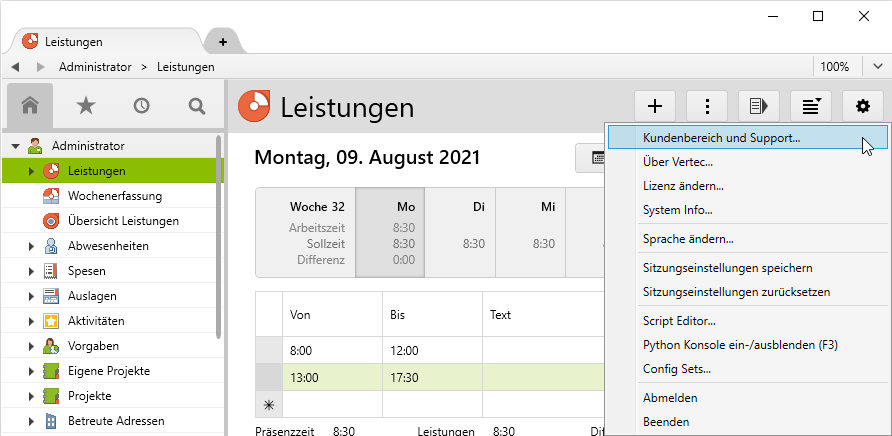Click the plus button to add new entry

coord(656,106)
